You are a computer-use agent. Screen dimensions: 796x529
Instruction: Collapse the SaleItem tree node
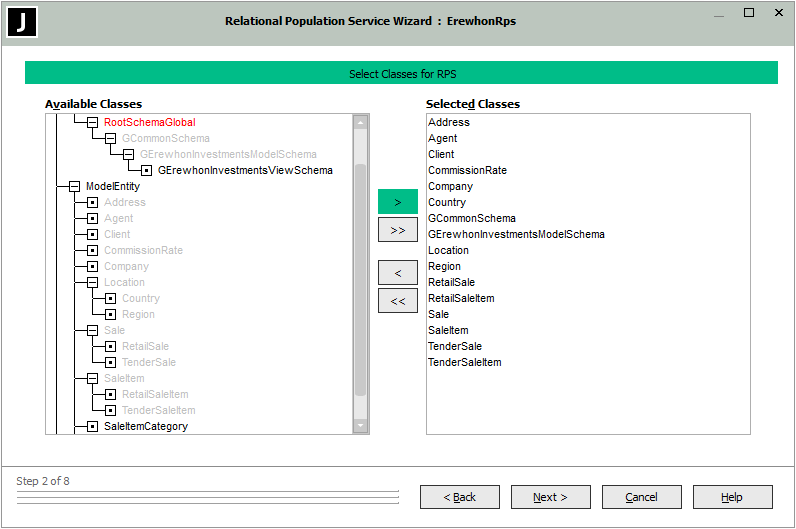[x=93, y=379]
